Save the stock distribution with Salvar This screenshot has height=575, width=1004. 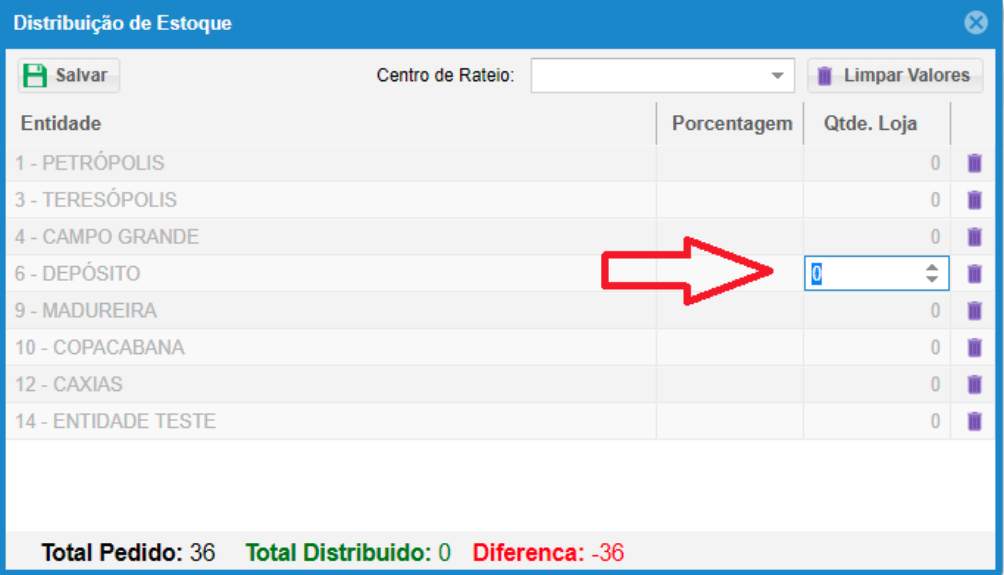point(68,76)
